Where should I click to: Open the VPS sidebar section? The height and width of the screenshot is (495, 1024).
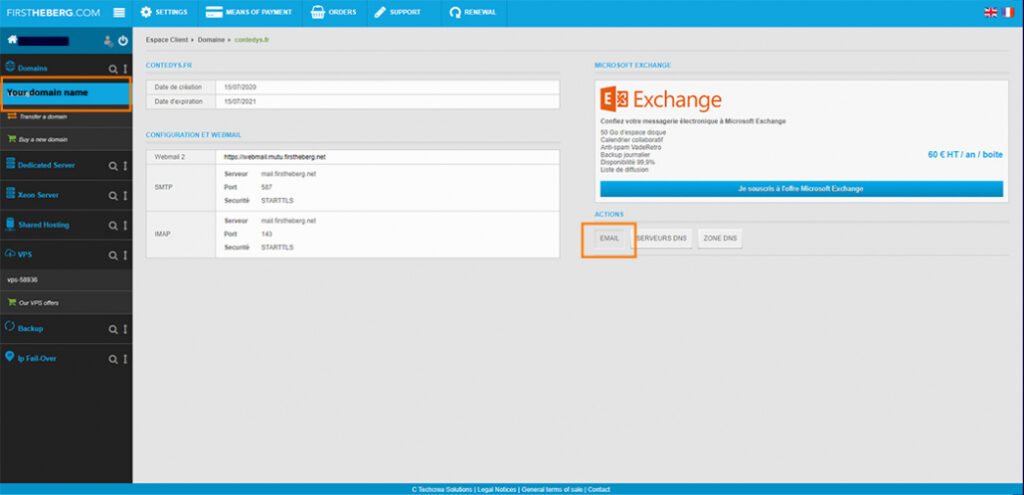pyautogui.click(x=25, y=255)
